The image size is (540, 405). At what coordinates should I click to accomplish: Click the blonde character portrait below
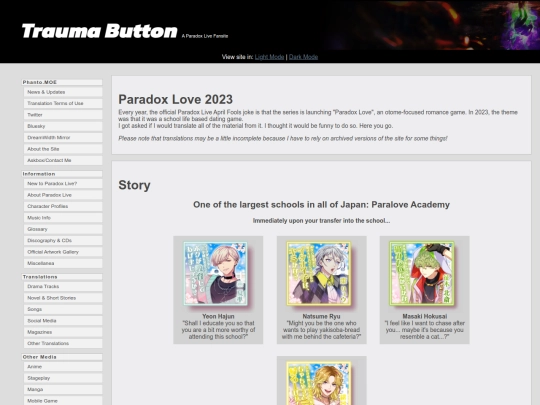coord(319,383)
